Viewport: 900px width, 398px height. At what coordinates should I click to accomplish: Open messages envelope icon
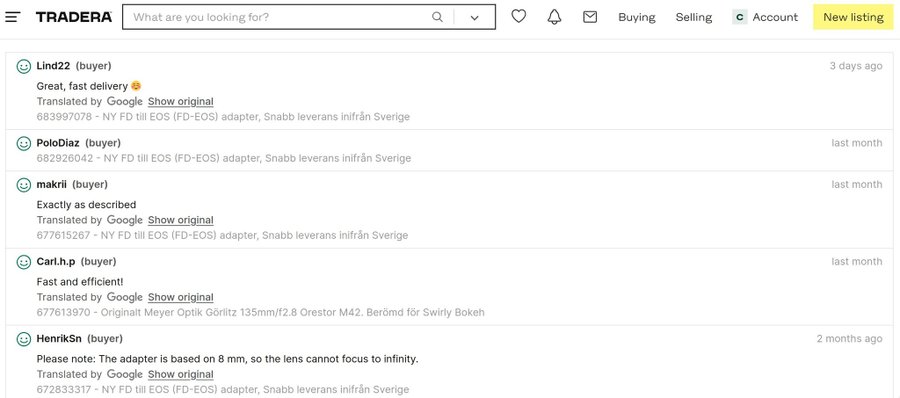pos(590,17)
